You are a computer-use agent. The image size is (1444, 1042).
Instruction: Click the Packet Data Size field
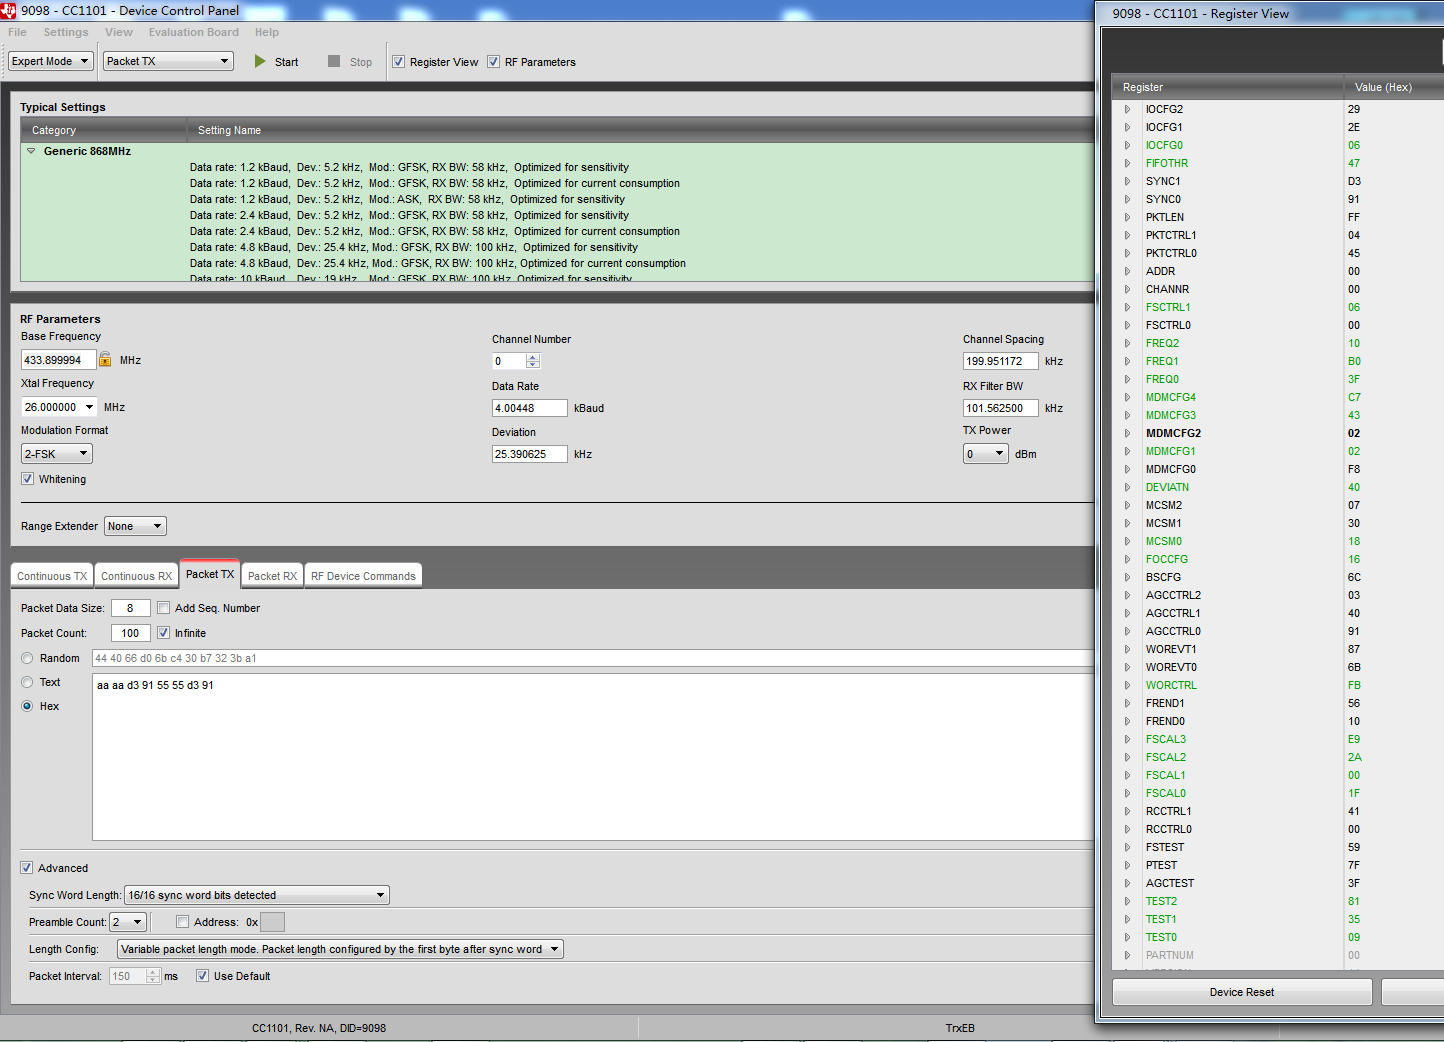pos(131,608)
